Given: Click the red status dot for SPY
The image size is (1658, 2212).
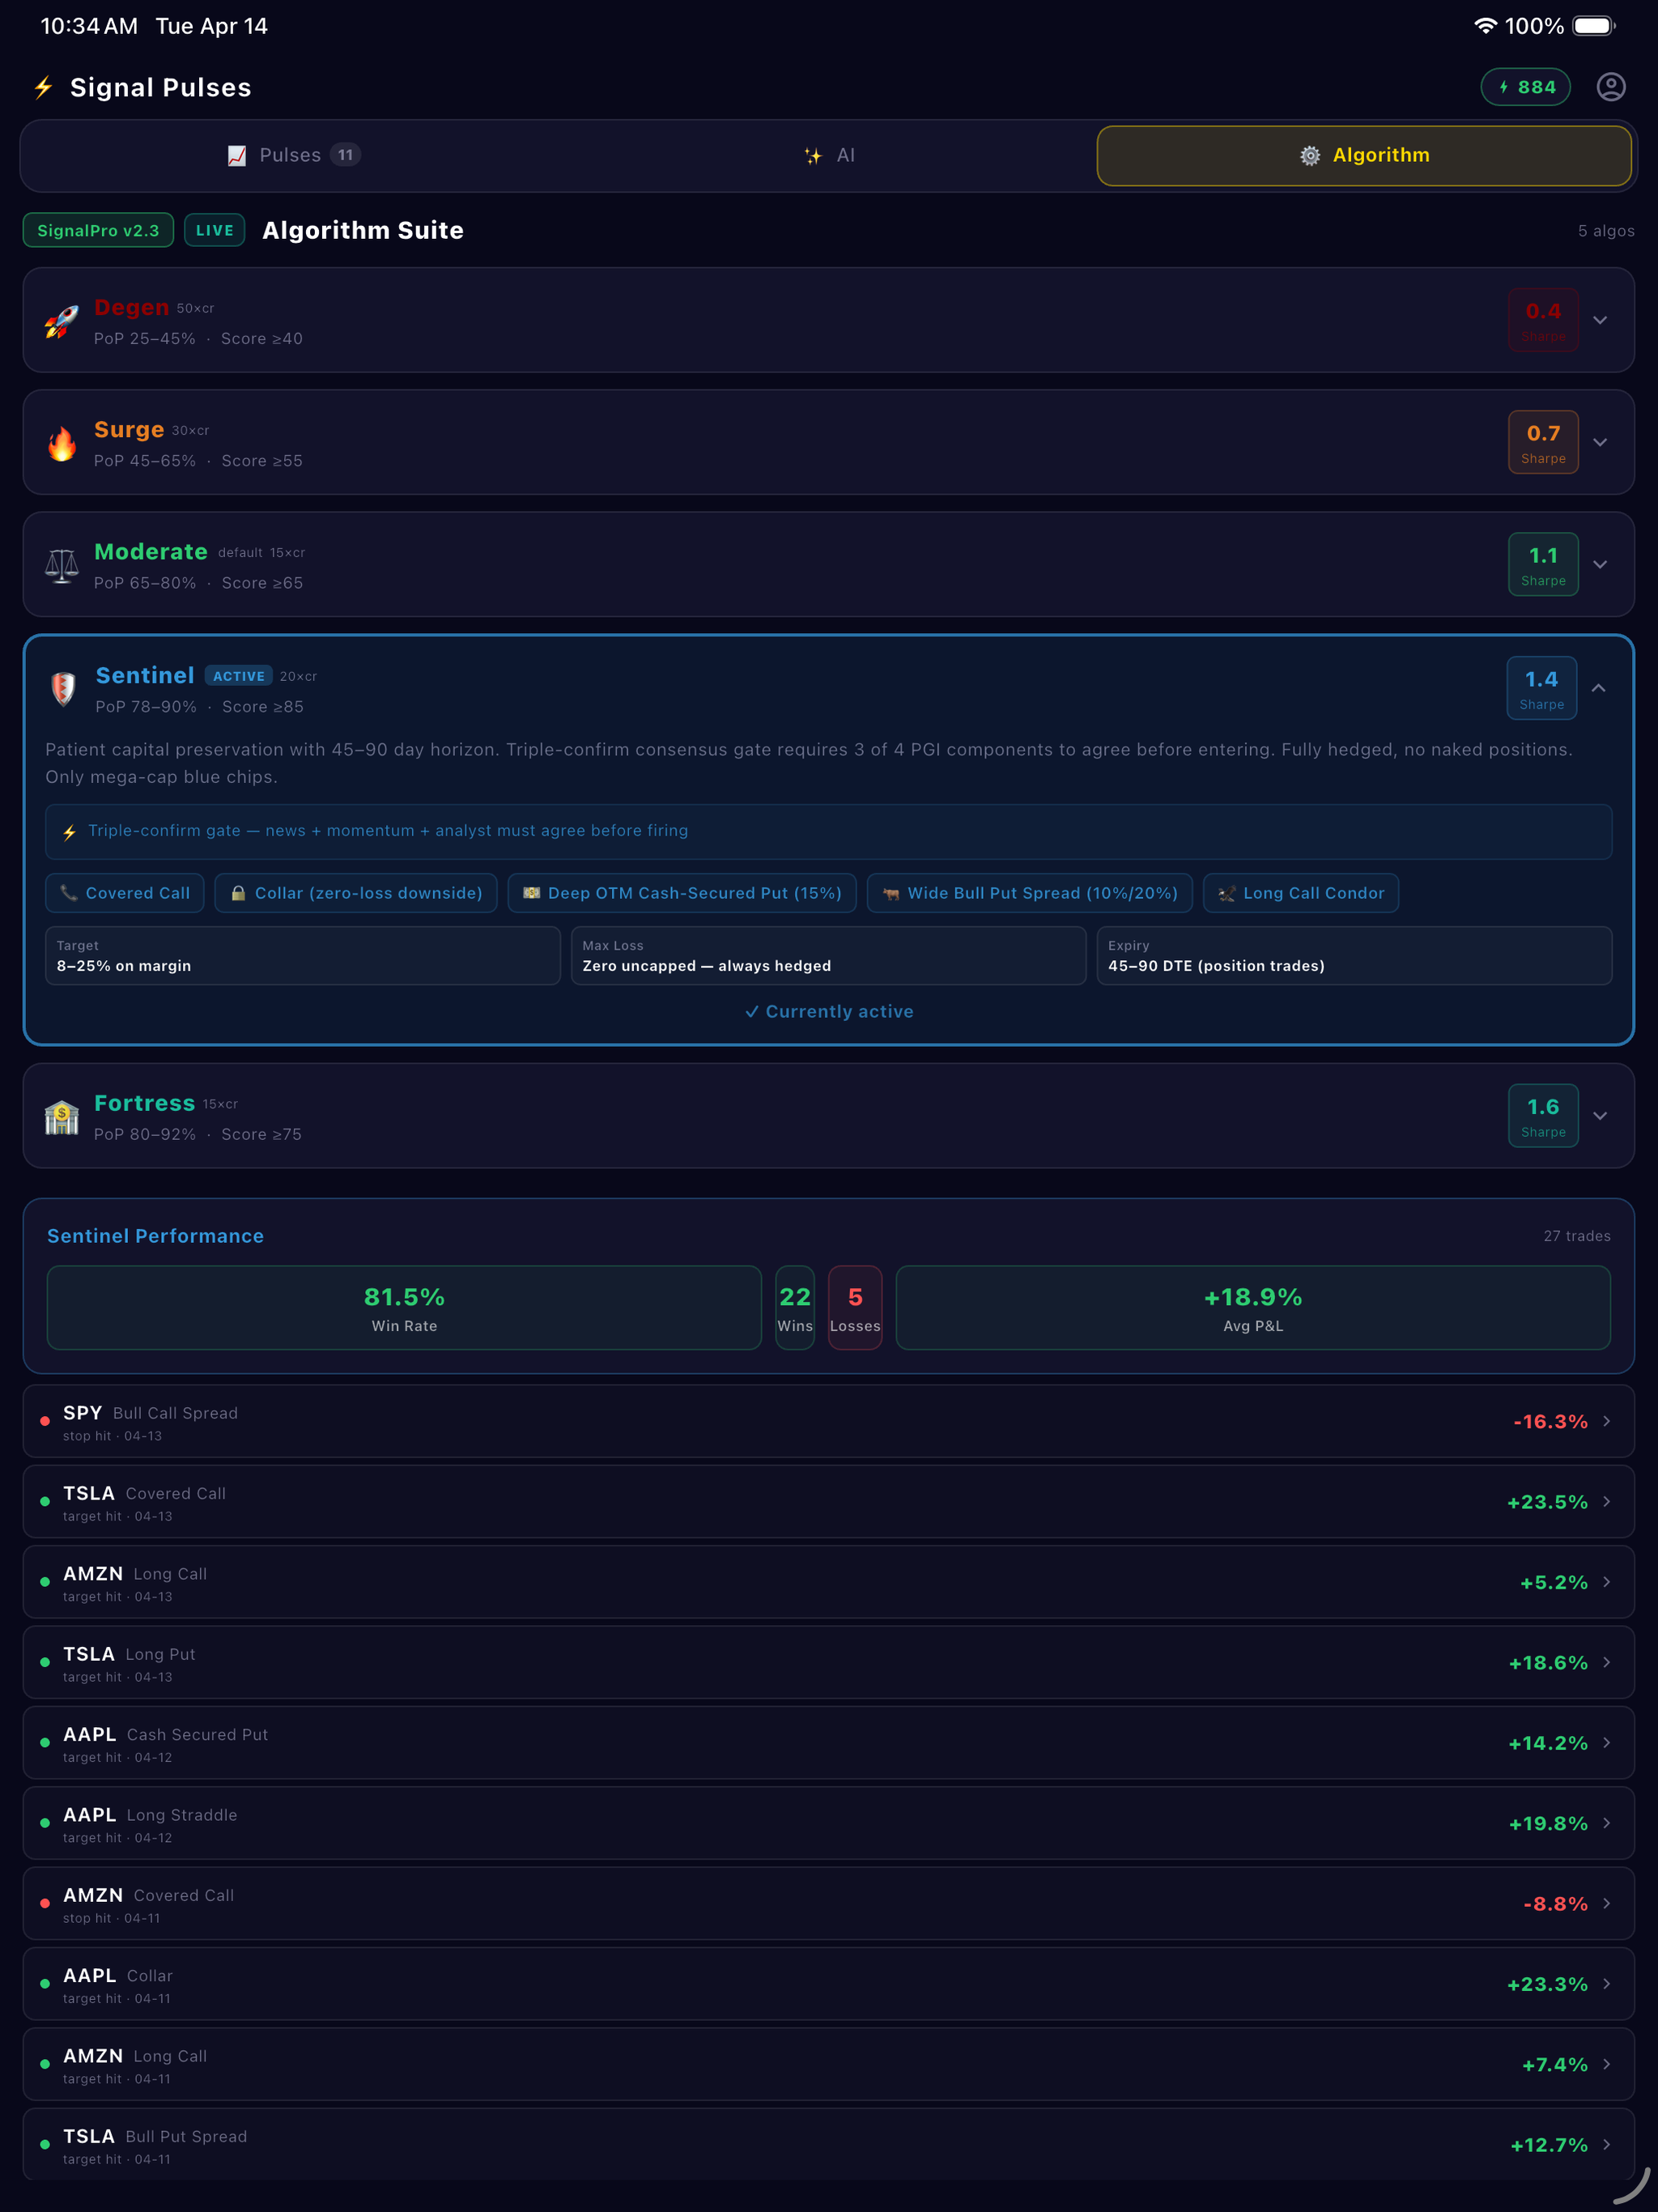Looking at the screenshot, I should (45, 1421).
